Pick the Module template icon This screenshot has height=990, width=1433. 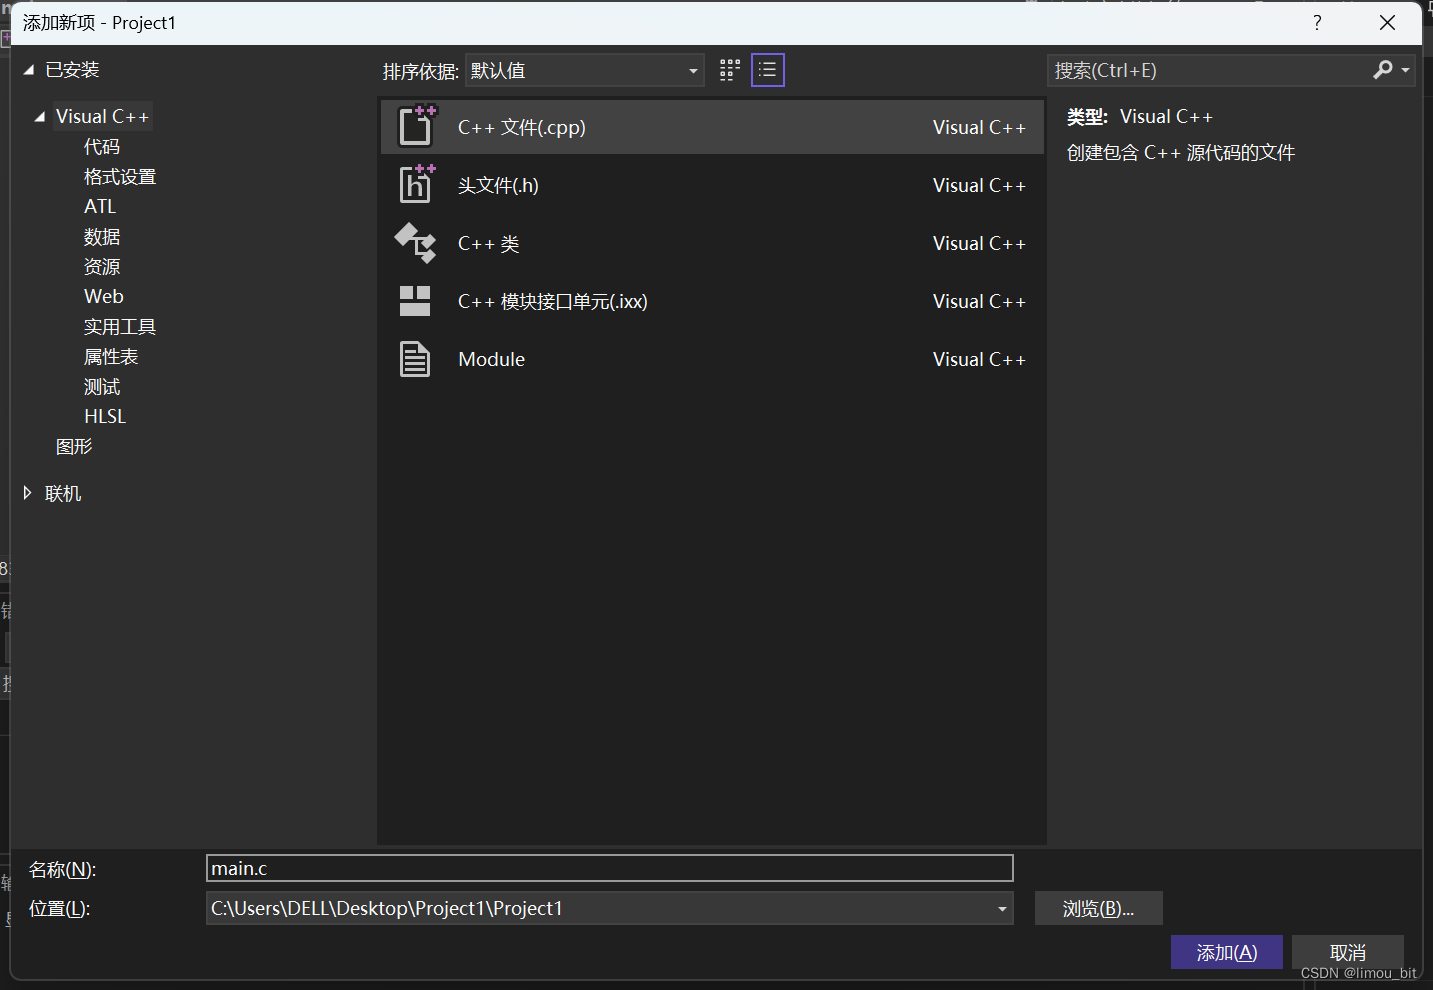coord(415,359)
